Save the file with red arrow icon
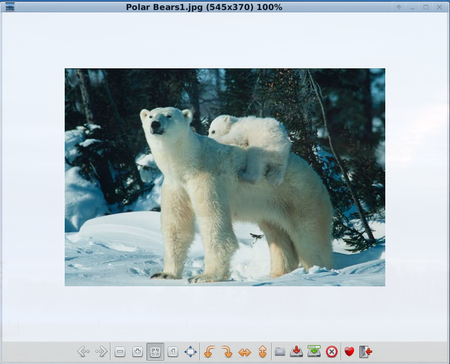The image size is (450, 364). tap(296, 351)
